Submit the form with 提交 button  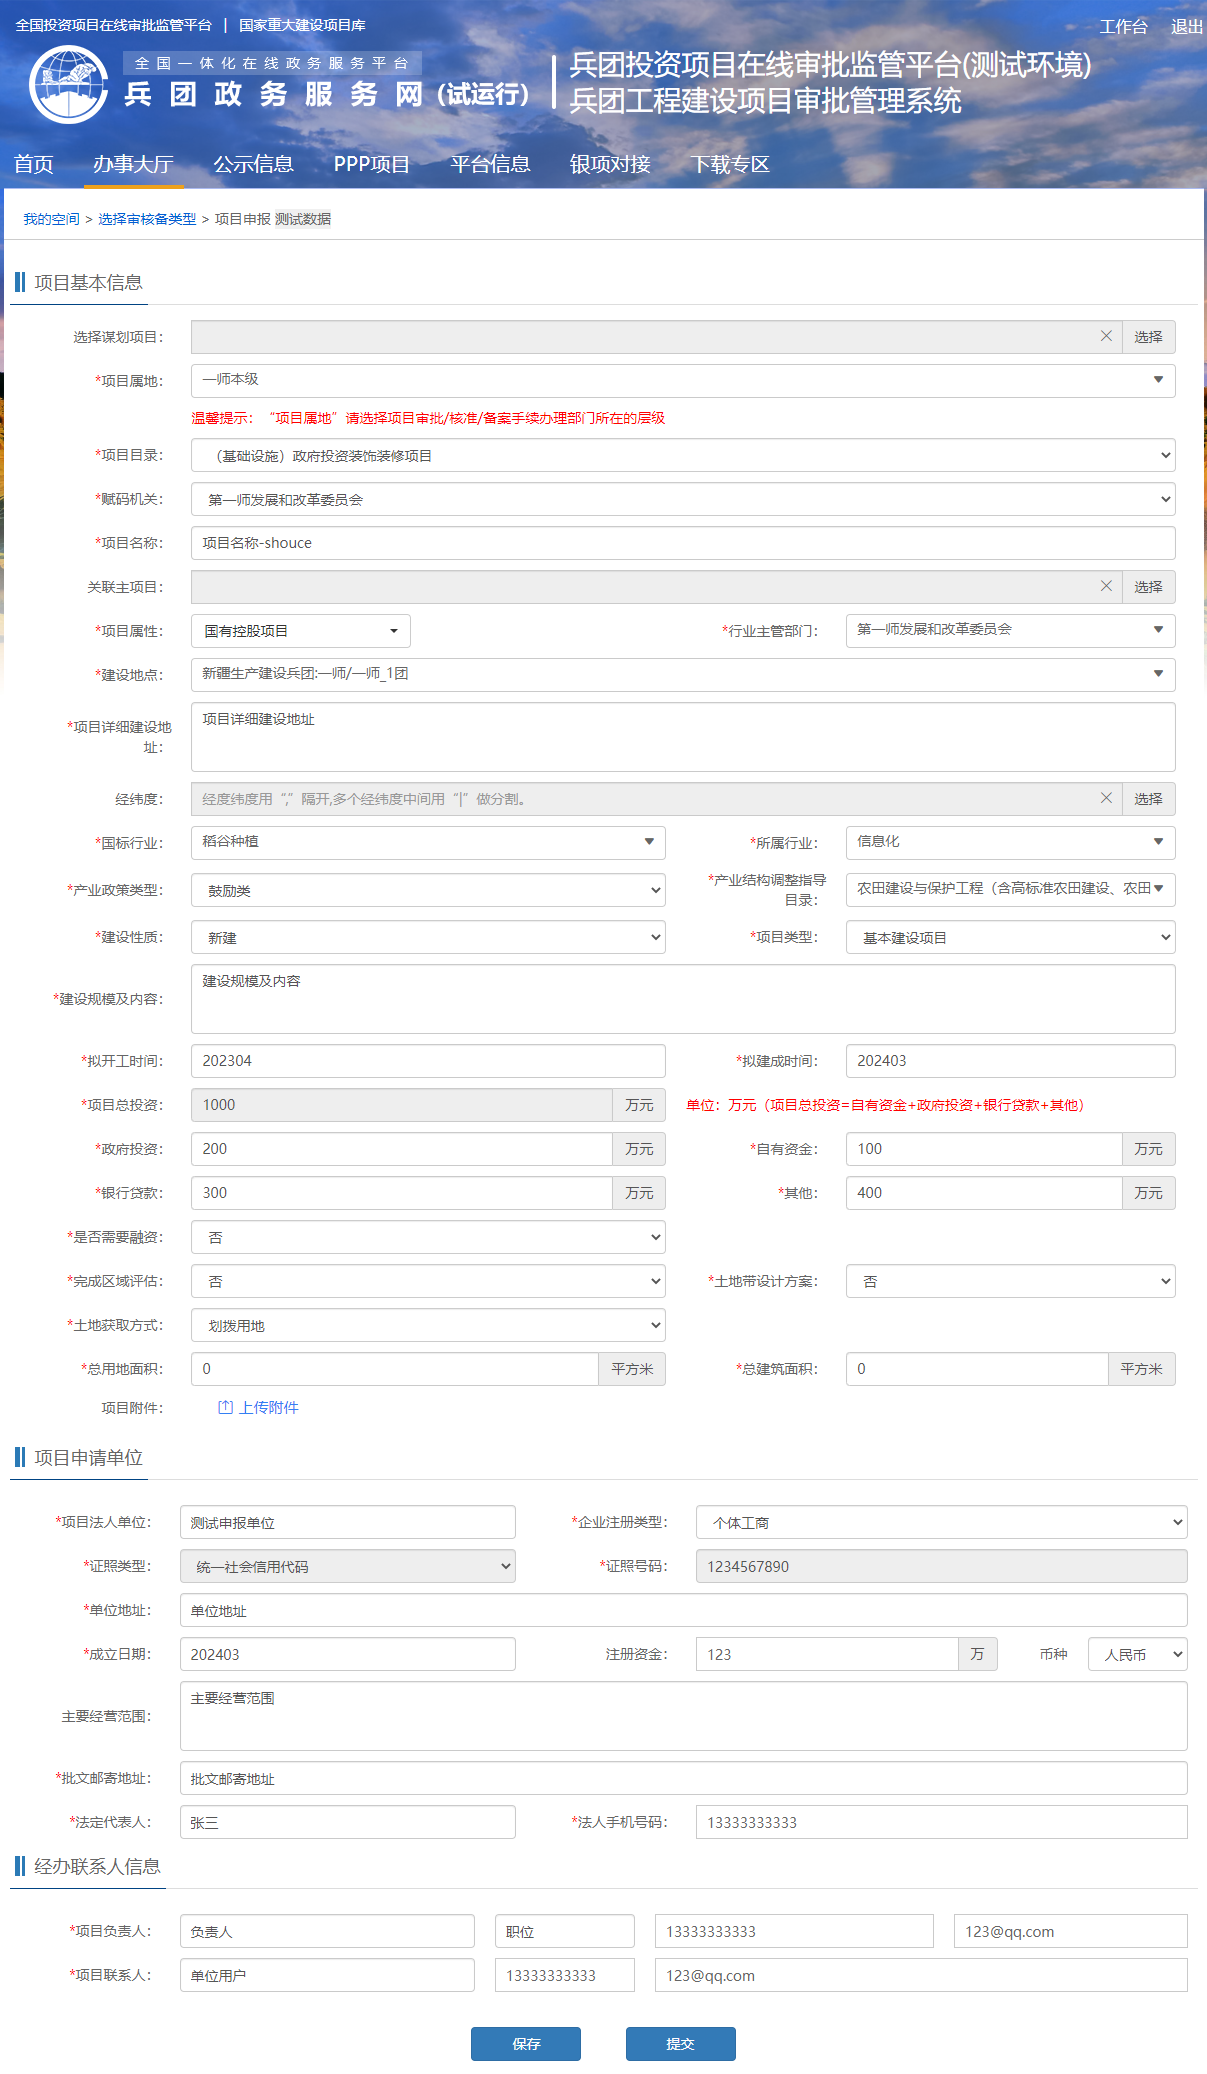[x=680, y=2044]
